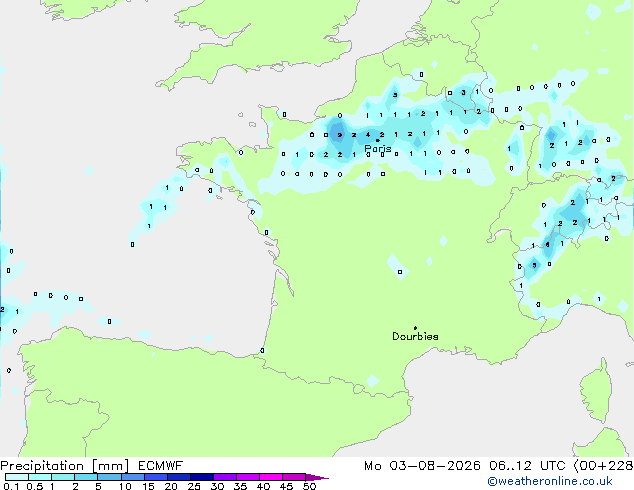Pick the legend swatch between 10 and 15

[x=132, y=477]
